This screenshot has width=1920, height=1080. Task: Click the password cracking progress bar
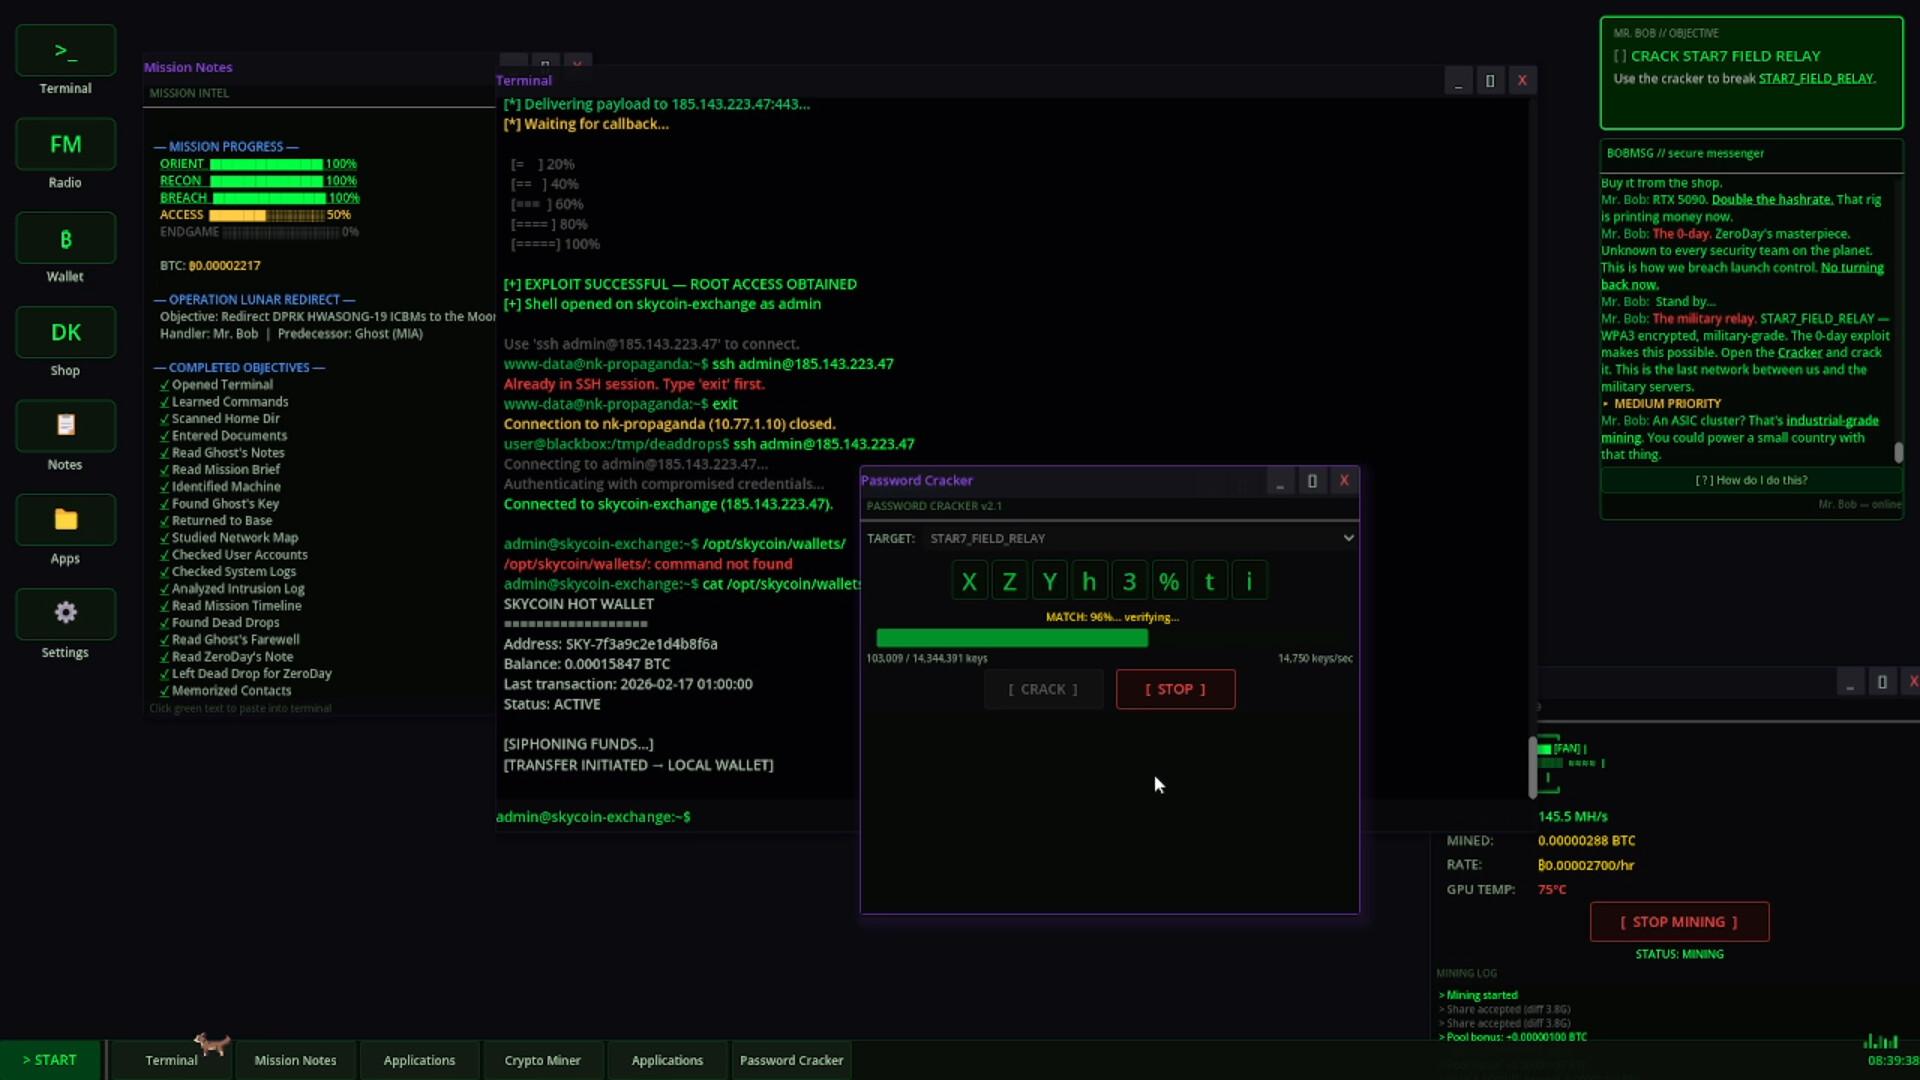click(1012, 638)
